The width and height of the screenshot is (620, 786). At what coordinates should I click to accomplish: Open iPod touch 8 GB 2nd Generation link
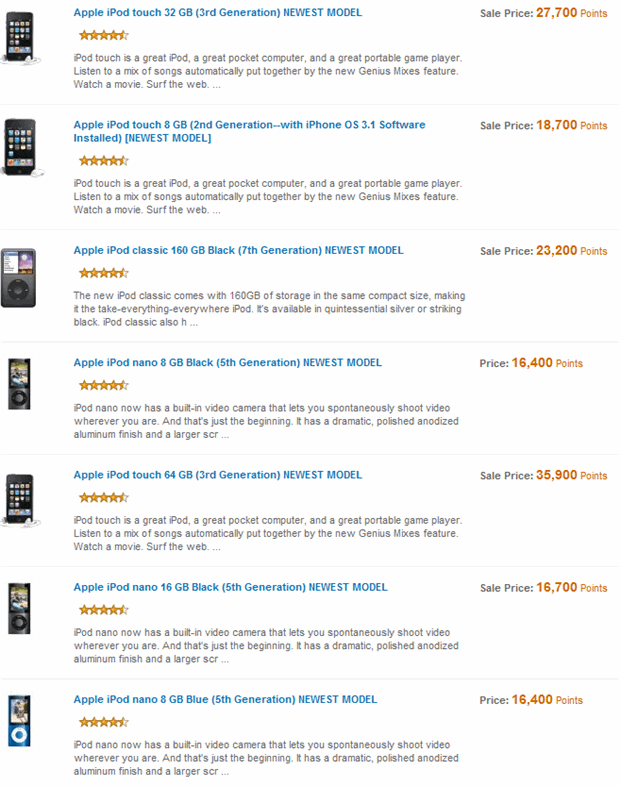point(249,131)
